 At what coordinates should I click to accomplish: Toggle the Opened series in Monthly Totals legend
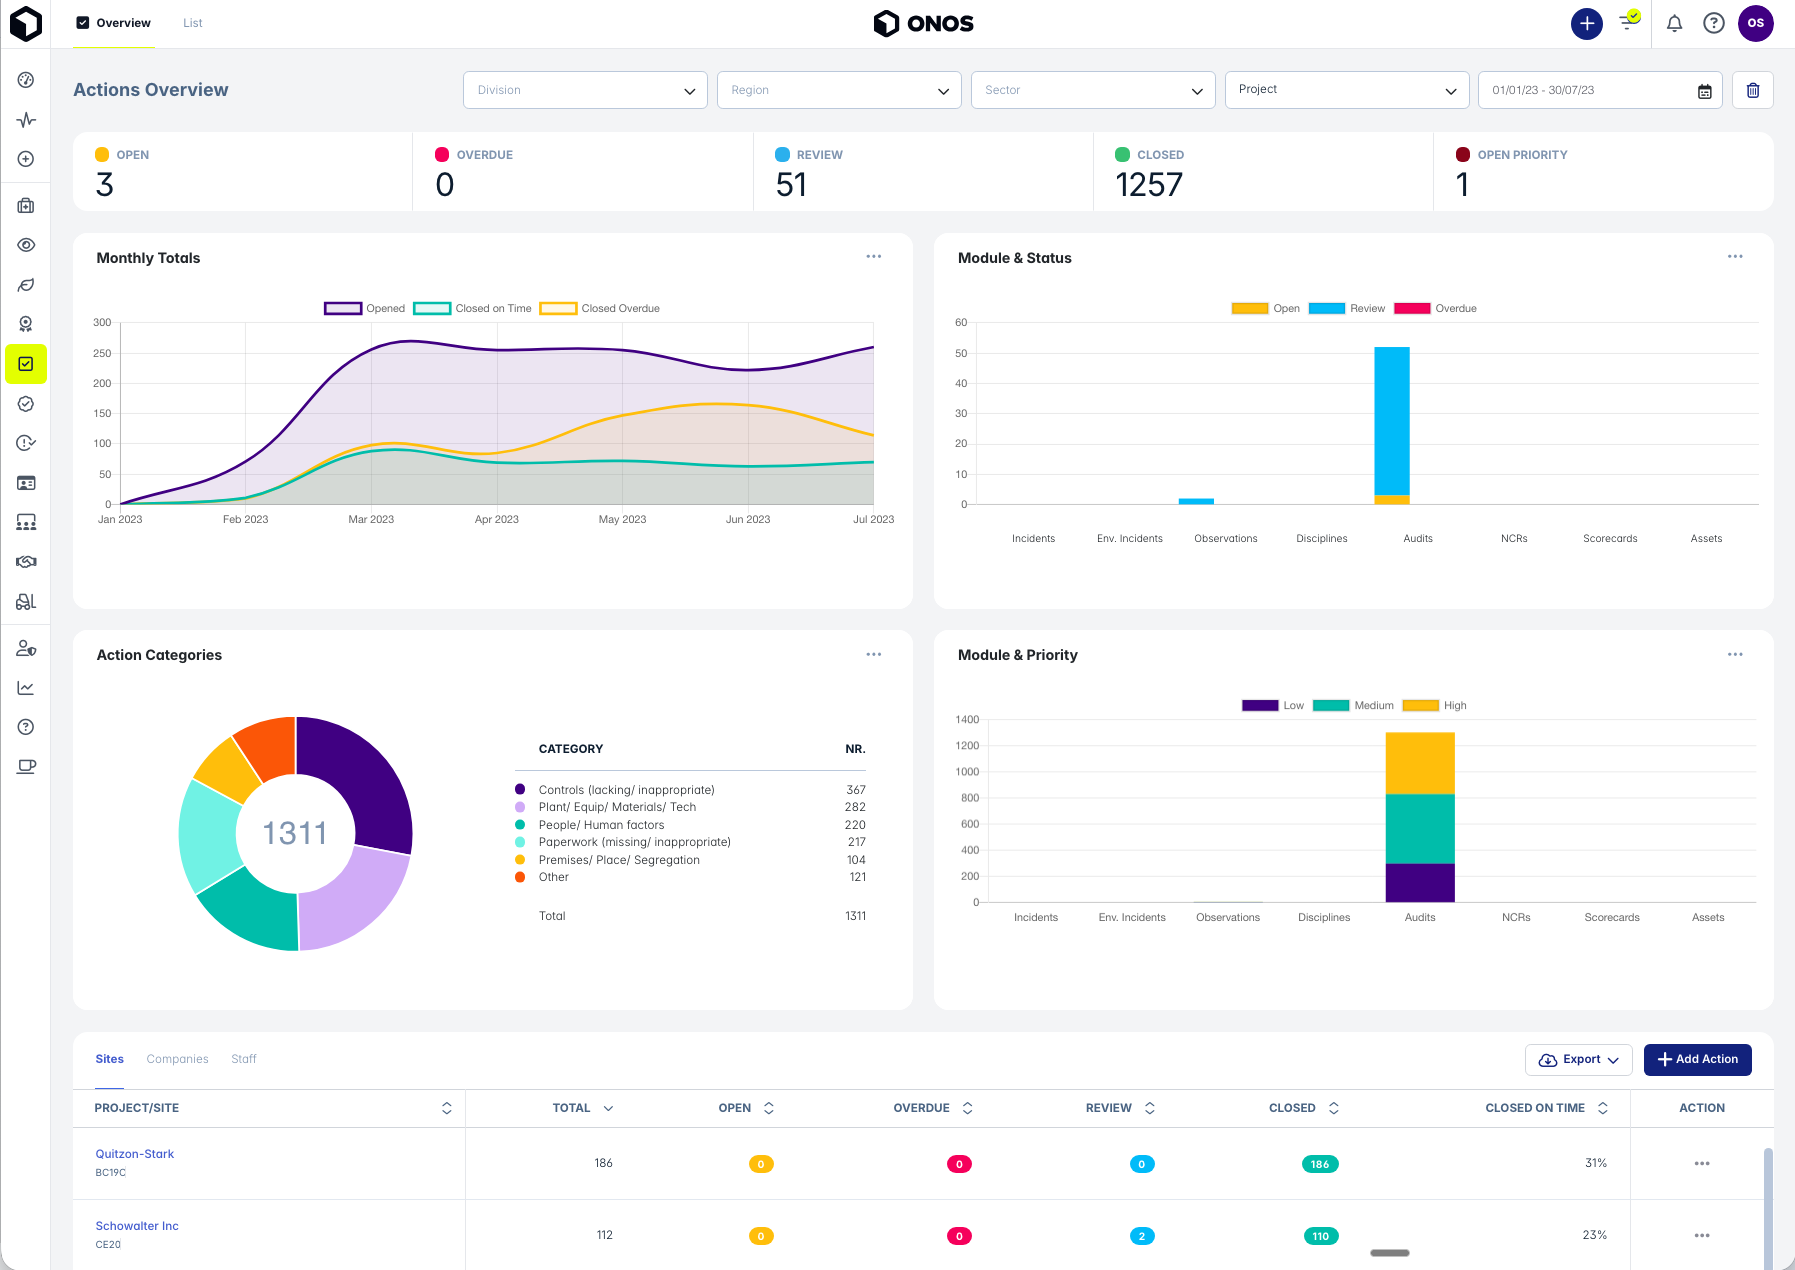(x=364, y=308)
